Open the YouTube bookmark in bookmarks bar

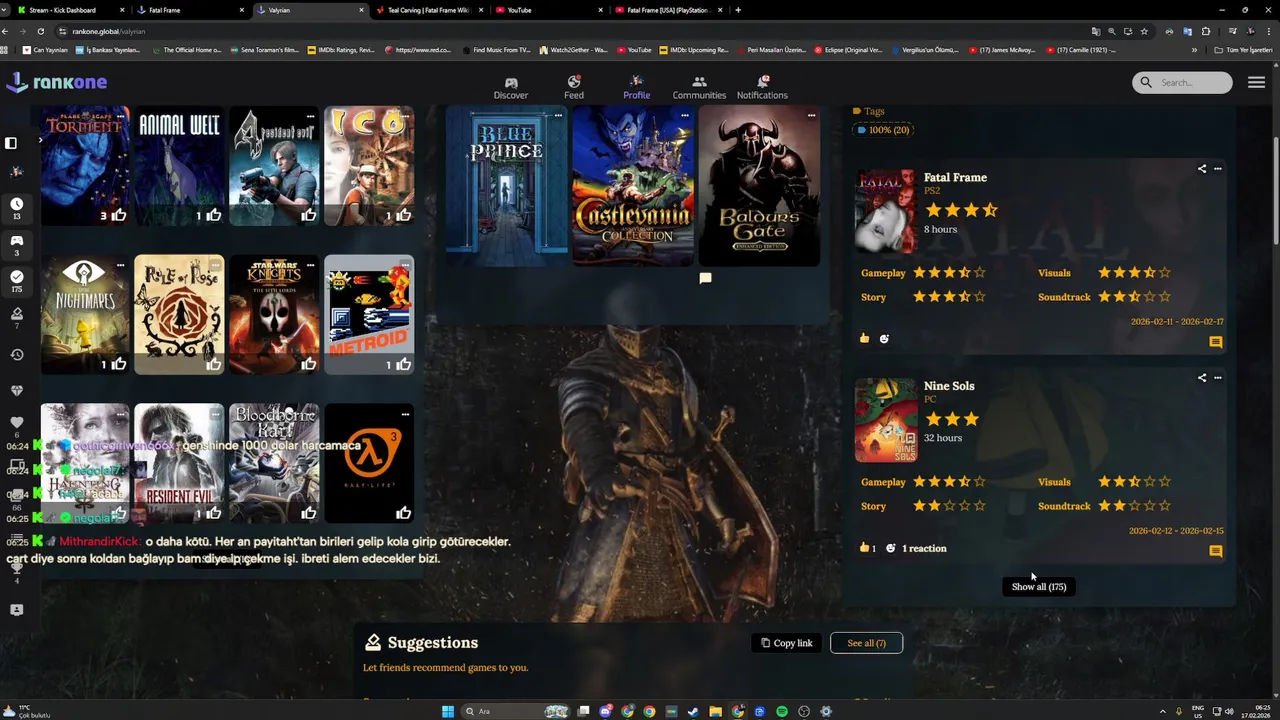634,50
